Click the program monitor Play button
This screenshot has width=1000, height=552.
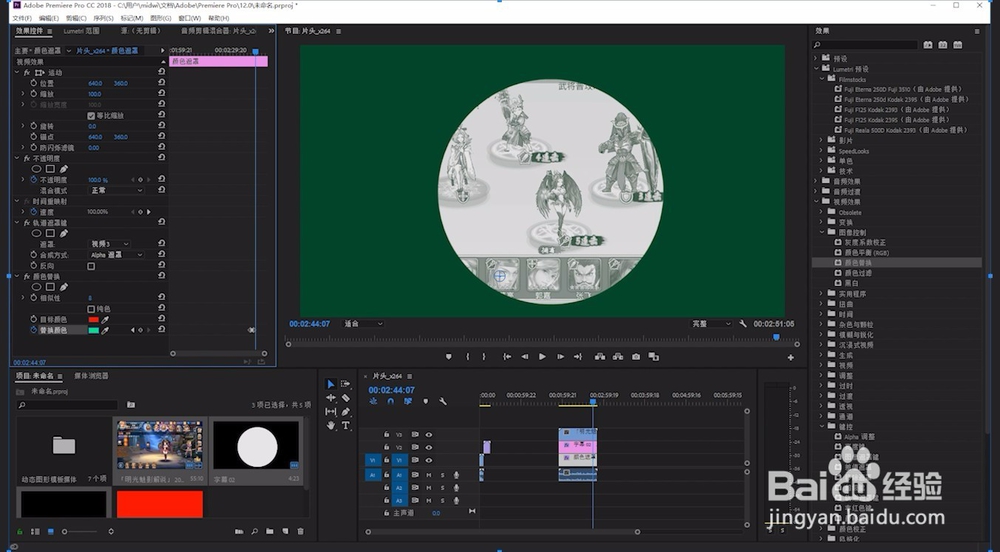[542, 357]
